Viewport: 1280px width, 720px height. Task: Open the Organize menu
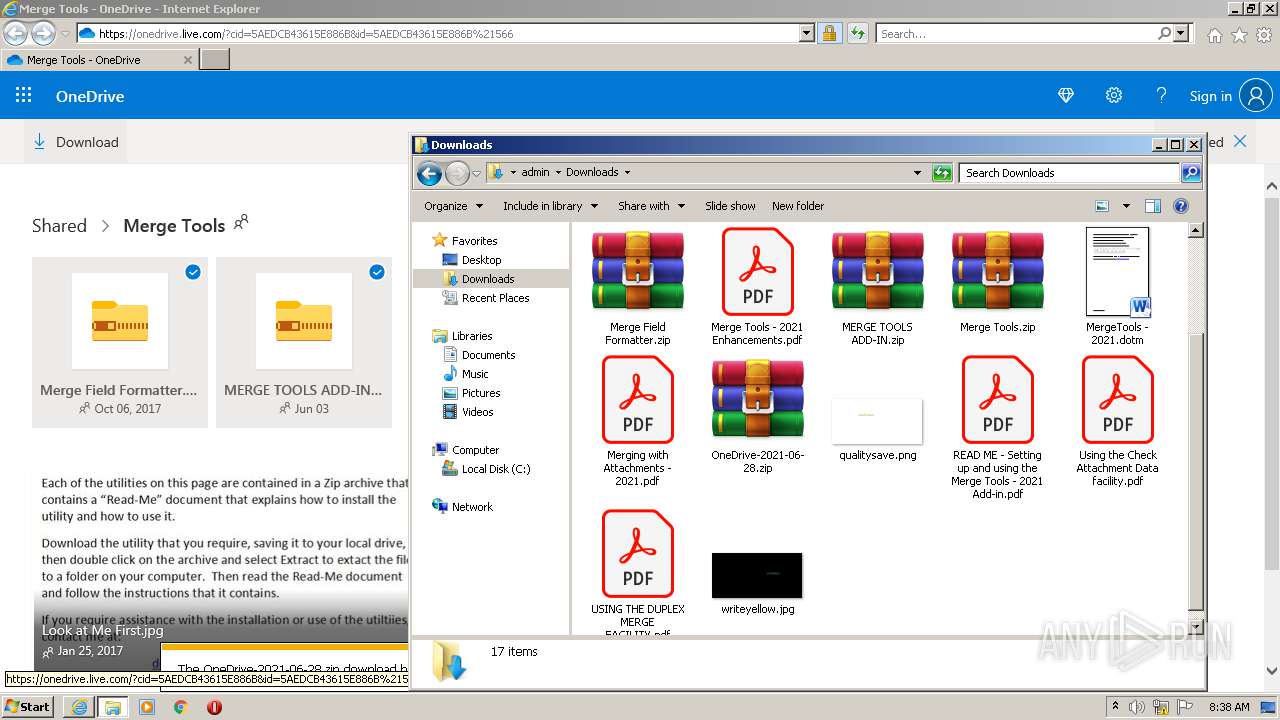453,206
